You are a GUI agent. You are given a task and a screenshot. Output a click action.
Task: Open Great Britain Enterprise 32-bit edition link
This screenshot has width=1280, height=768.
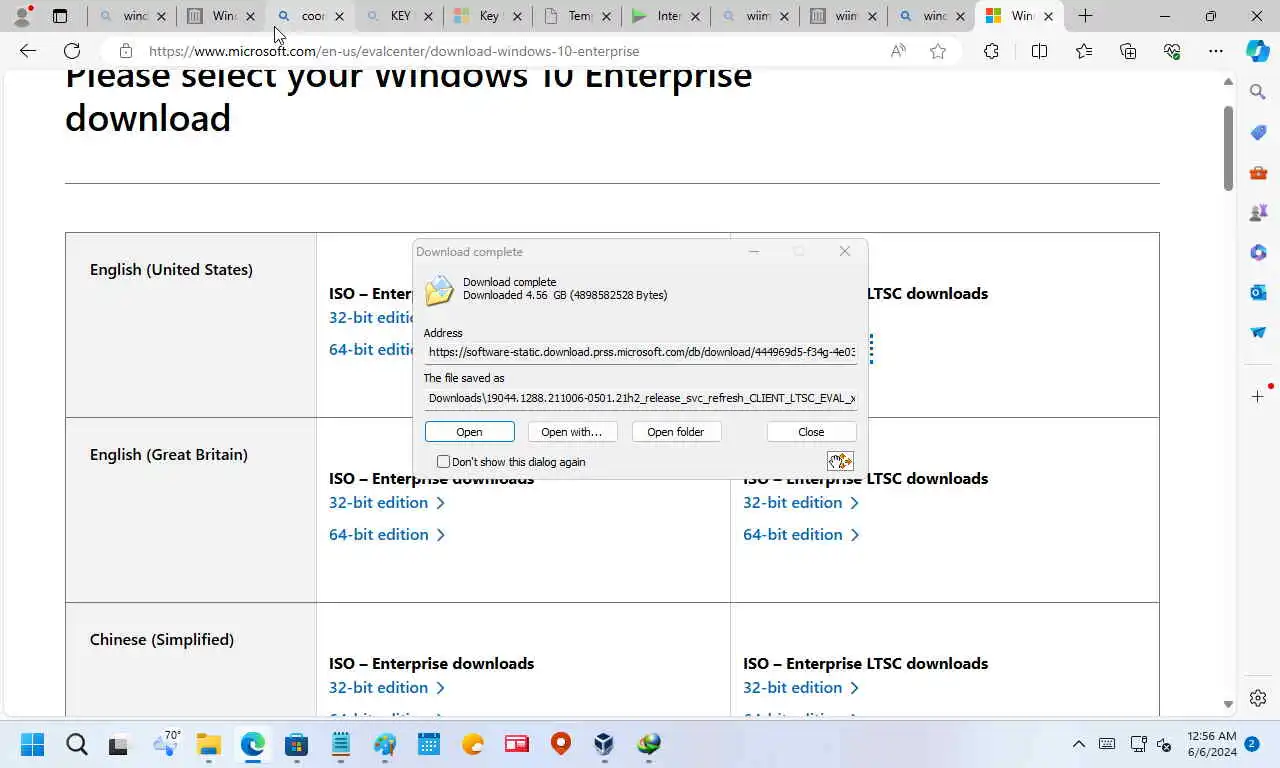[x=387, y=502]
